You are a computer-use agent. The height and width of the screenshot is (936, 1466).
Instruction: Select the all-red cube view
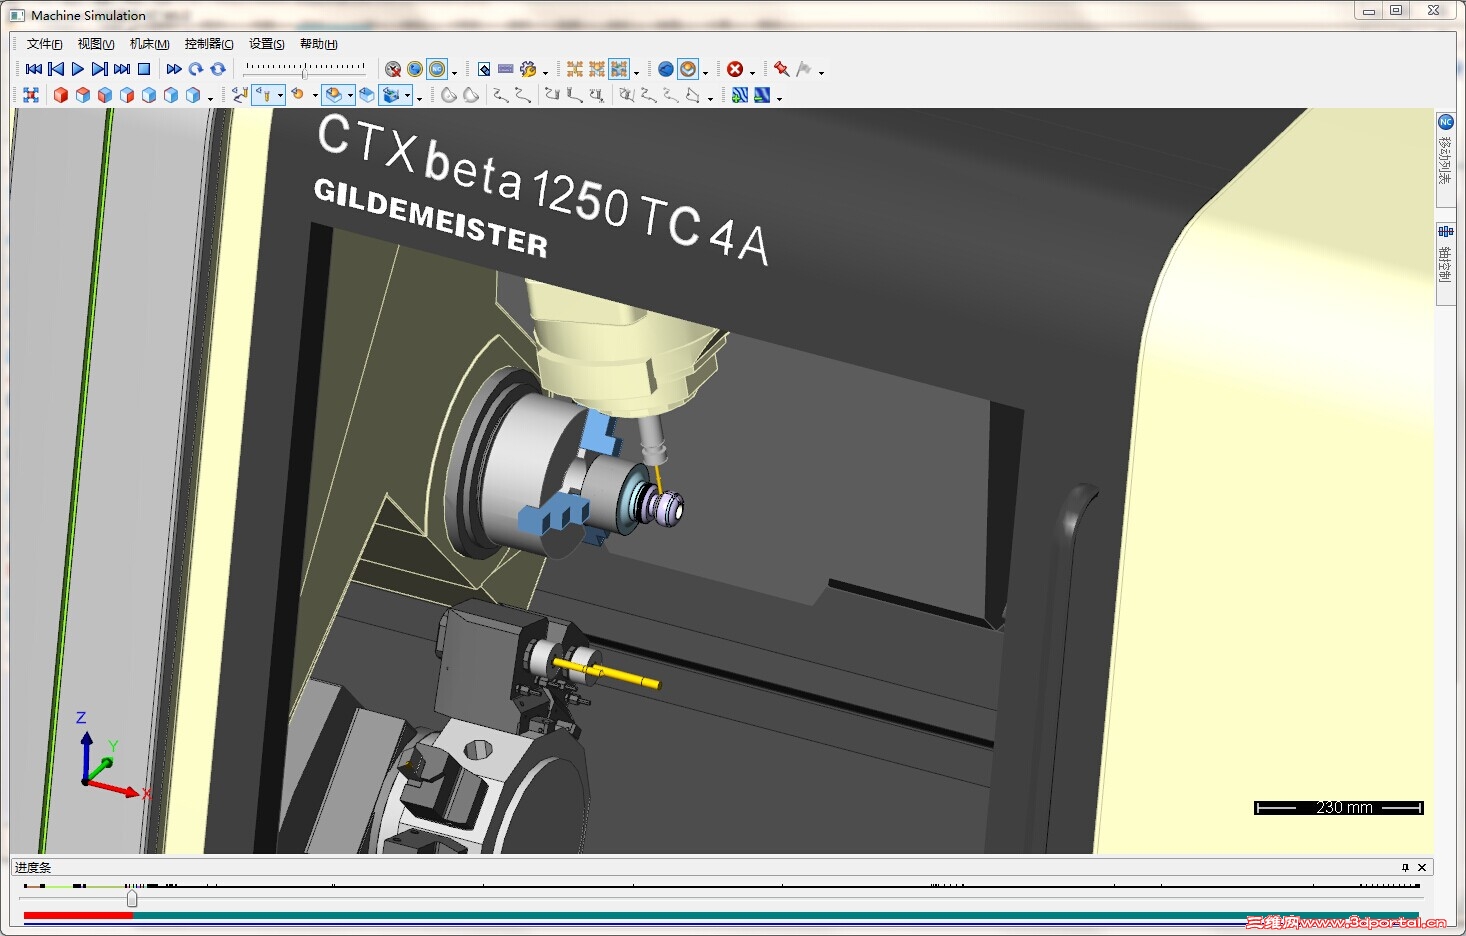61,95
